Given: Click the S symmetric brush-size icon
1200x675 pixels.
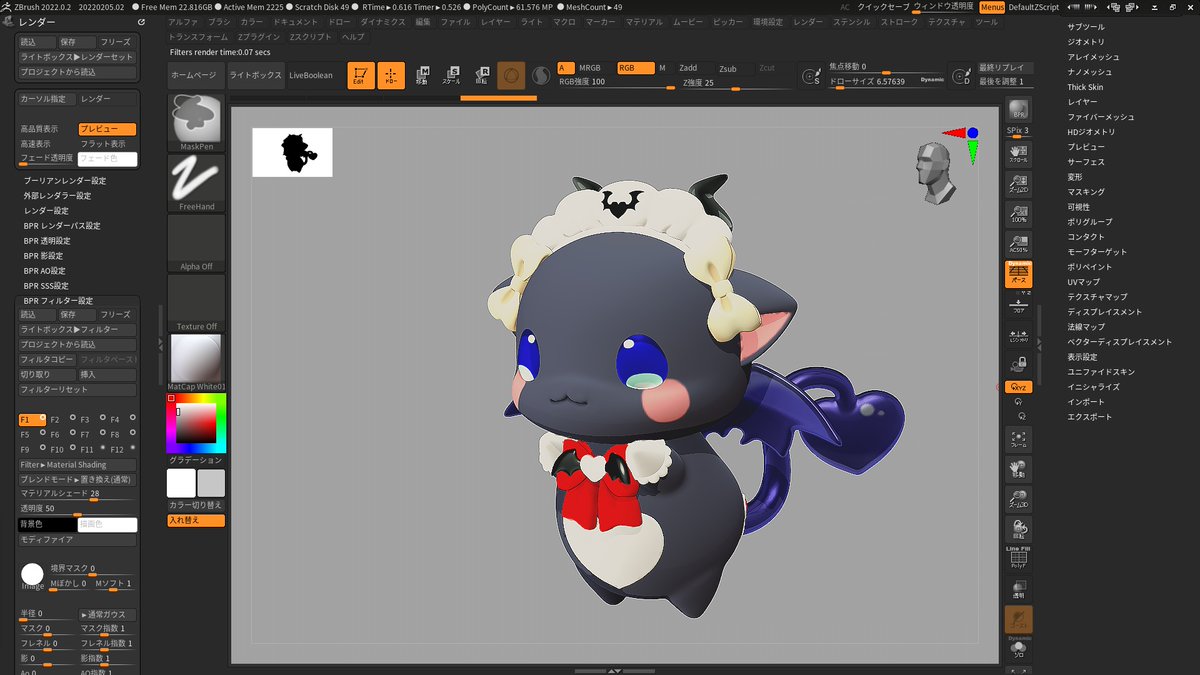Looking at the screenshot, I should tap(812, 75).
